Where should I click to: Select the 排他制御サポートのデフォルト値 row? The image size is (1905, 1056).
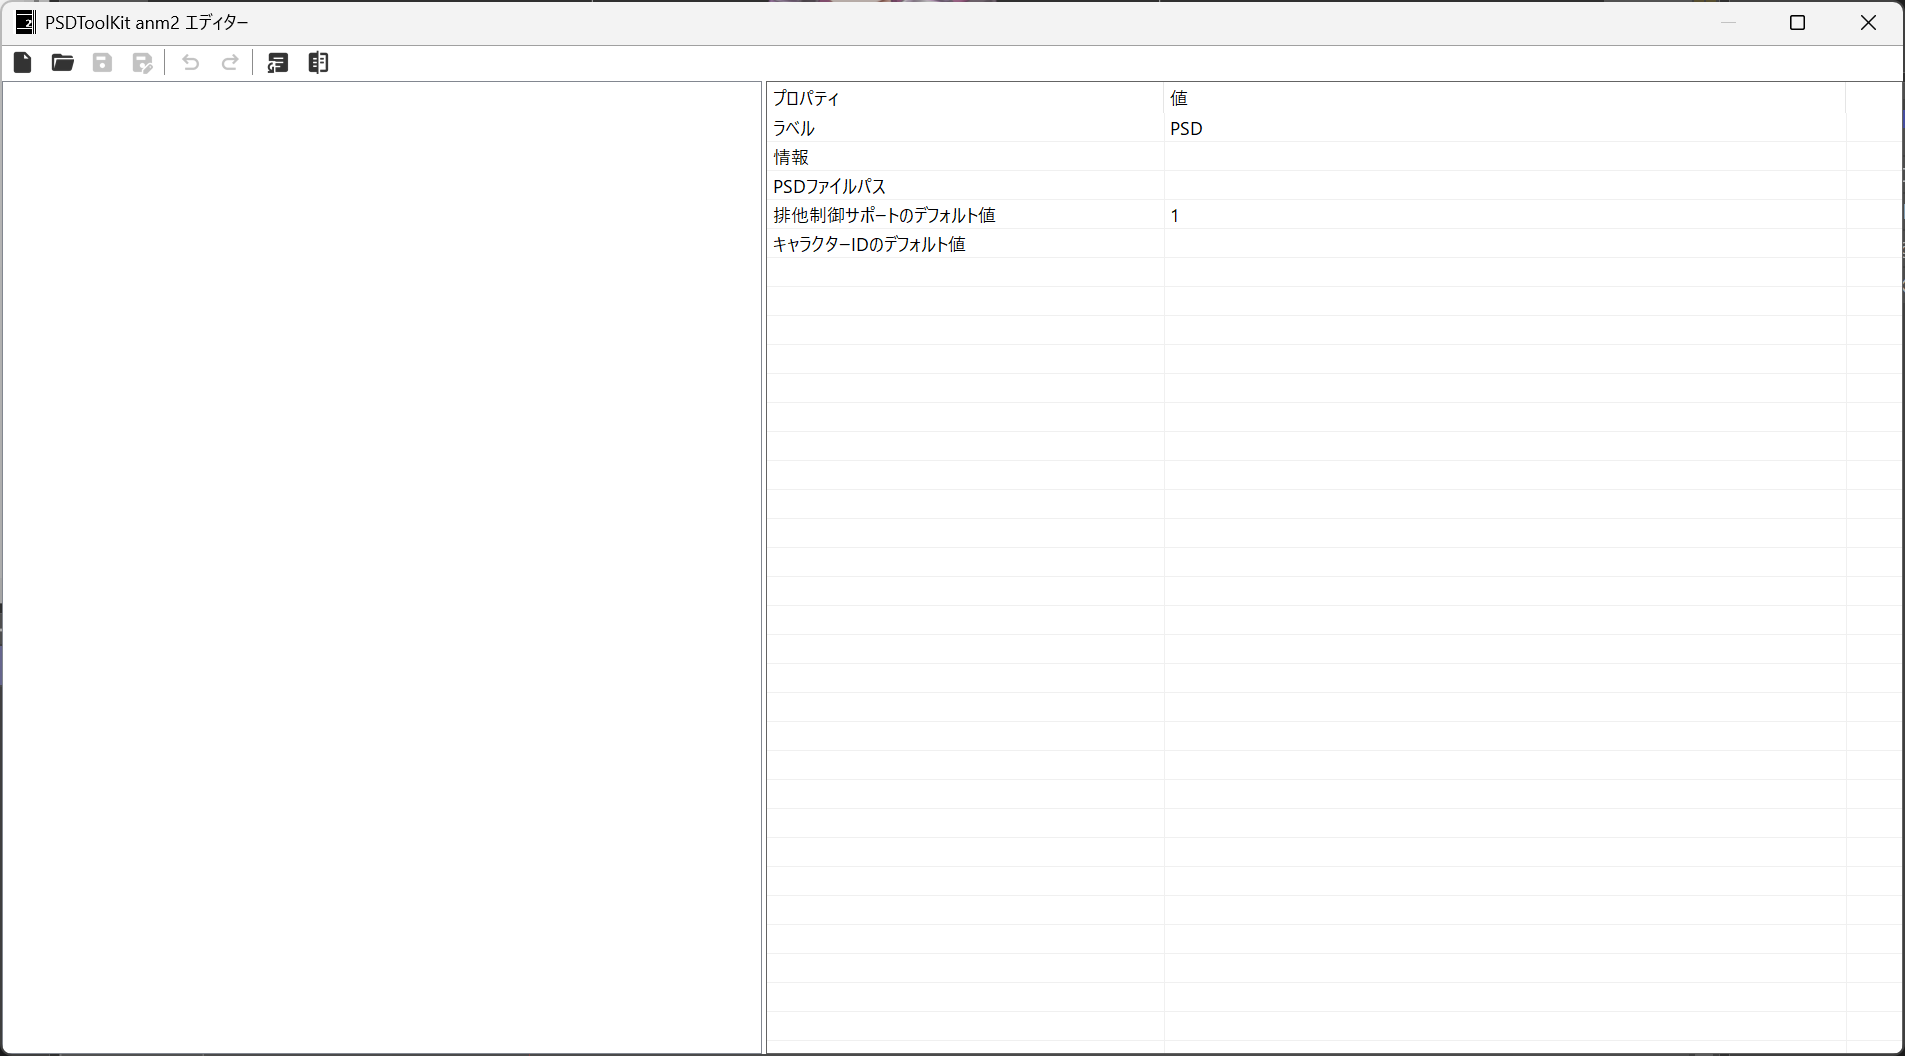tap(884, 215)
